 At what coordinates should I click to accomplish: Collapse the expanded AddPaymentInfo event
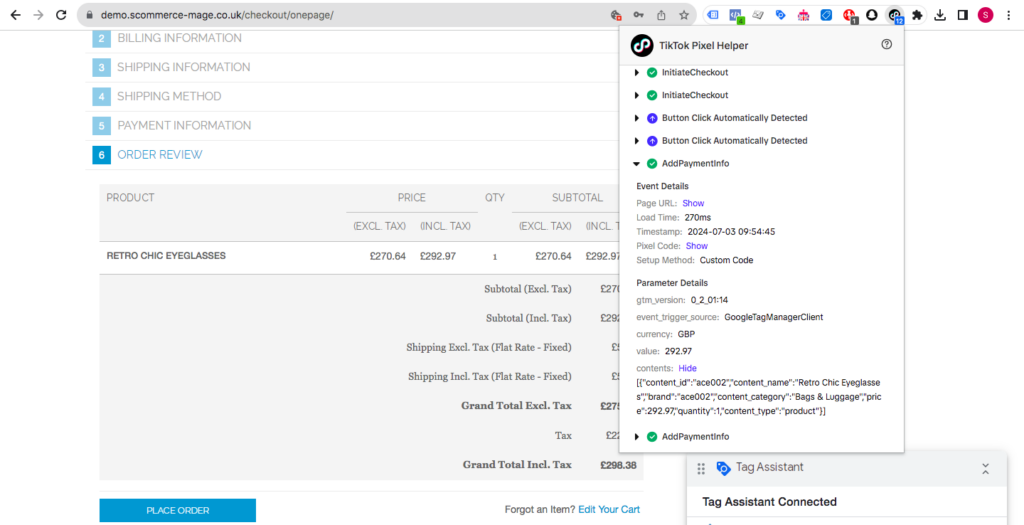[637, 164]
